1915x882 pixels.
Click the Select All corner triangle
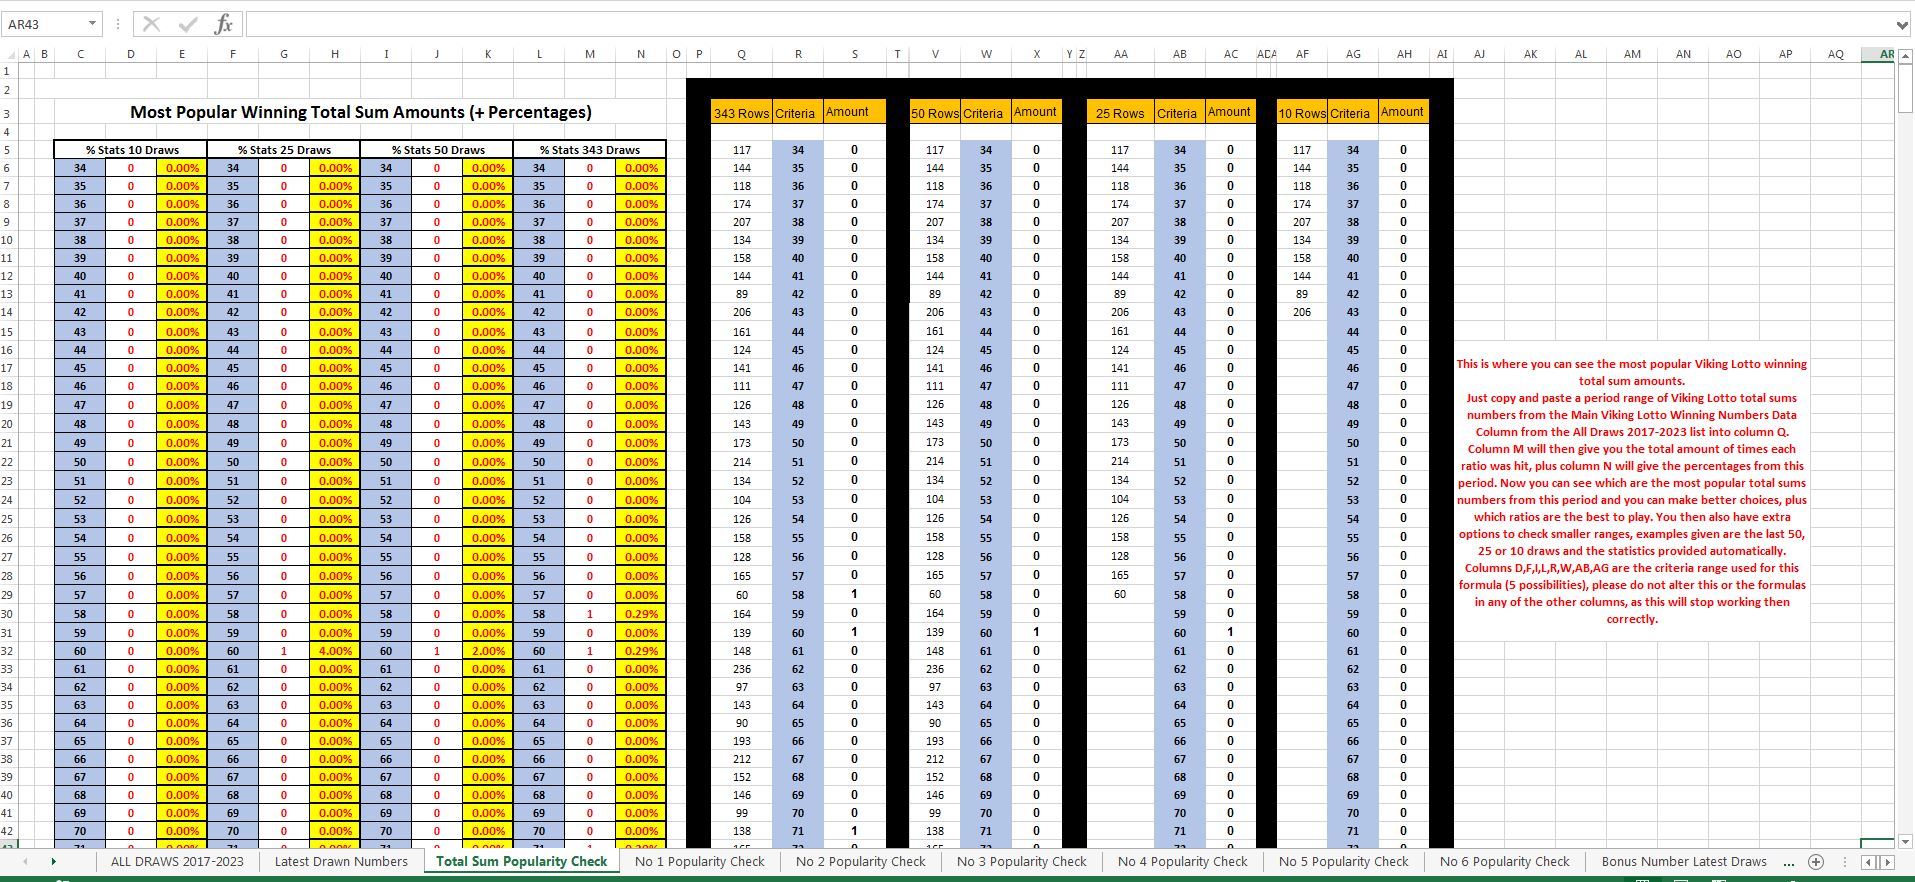coord(10,54)
